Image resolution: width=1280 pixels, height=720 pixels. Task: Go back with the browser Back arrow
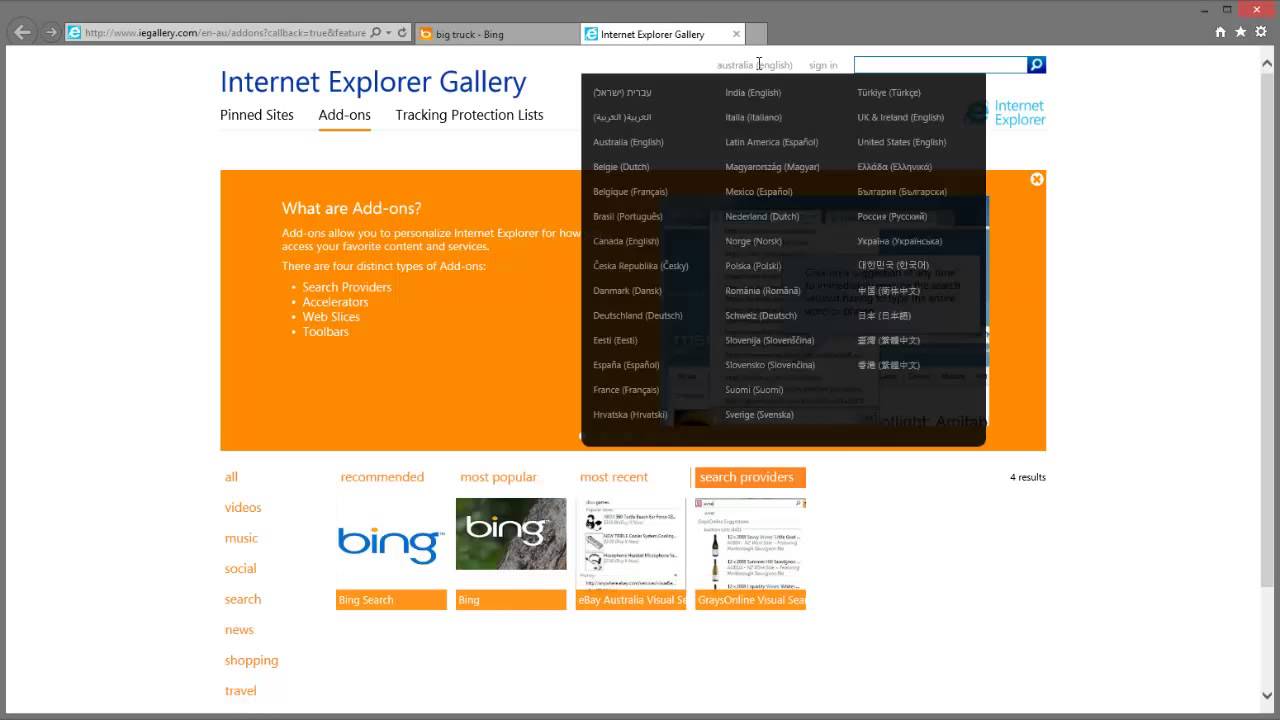(22, 32)
